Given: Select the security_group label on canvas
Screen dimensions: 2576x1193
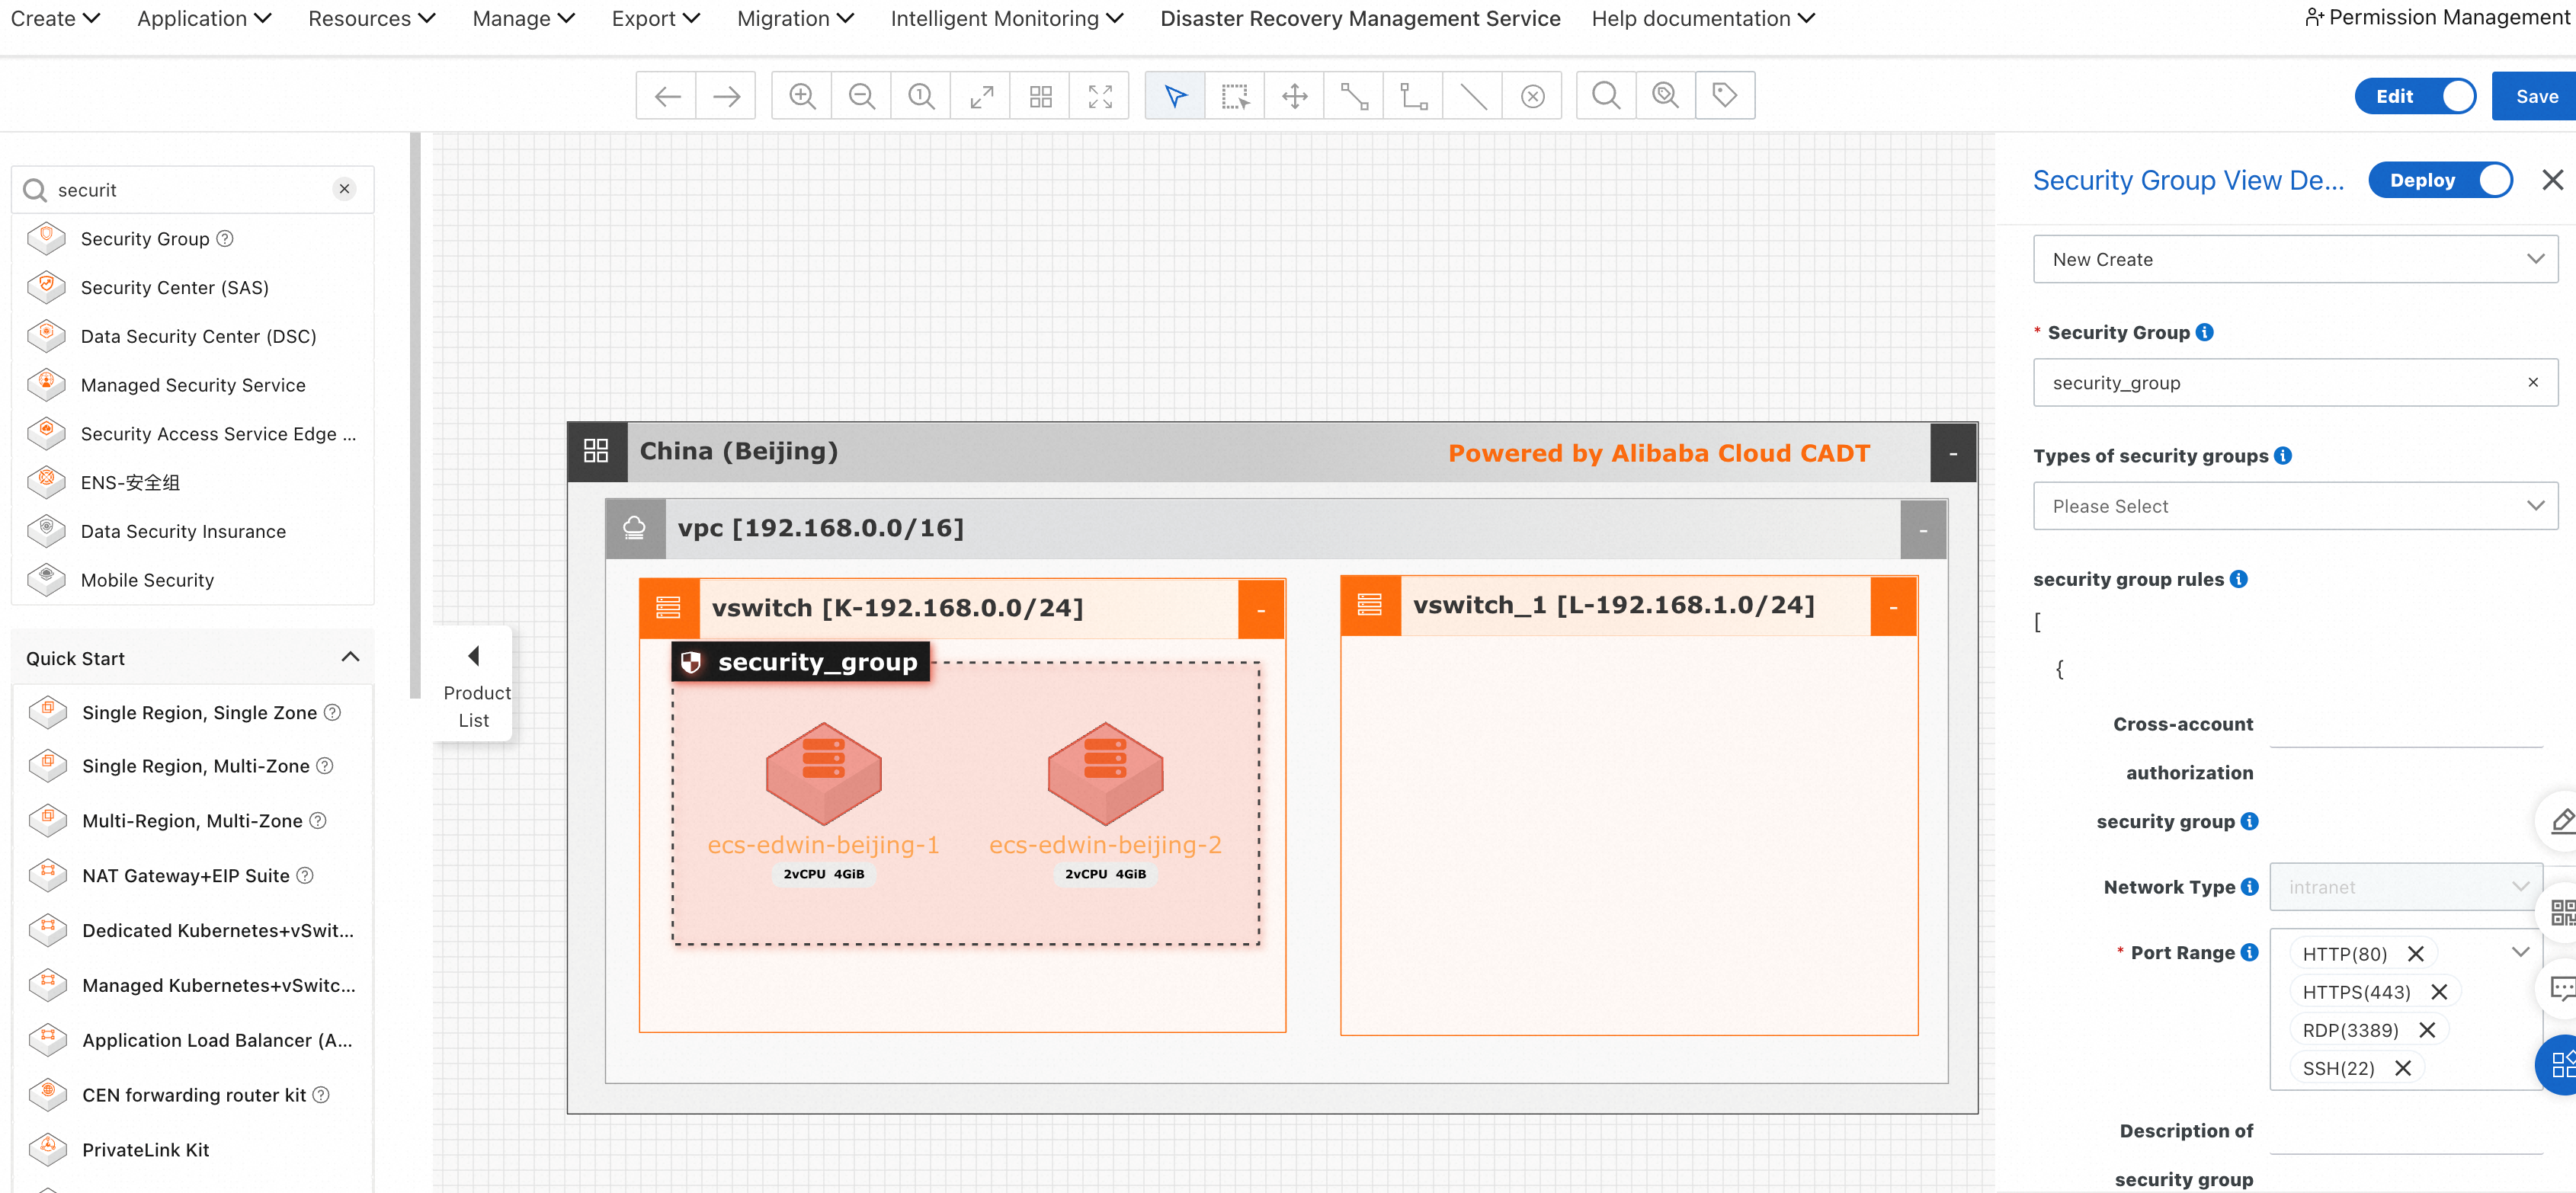Looking at the screenshot, I should click(x=801, y=661).
